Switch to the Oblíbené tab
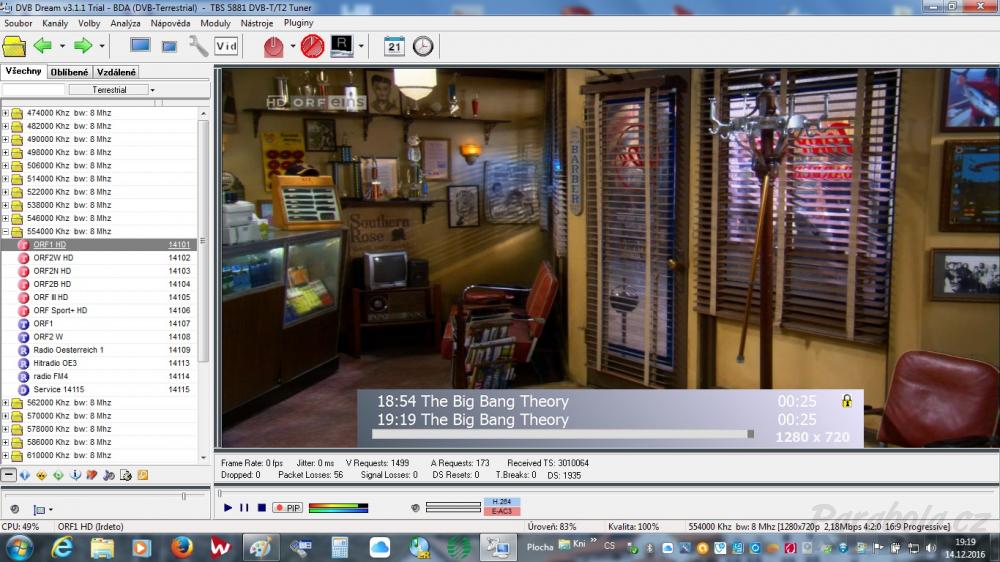The height and width of the screenshot is (562, 1000). [70, 72]
